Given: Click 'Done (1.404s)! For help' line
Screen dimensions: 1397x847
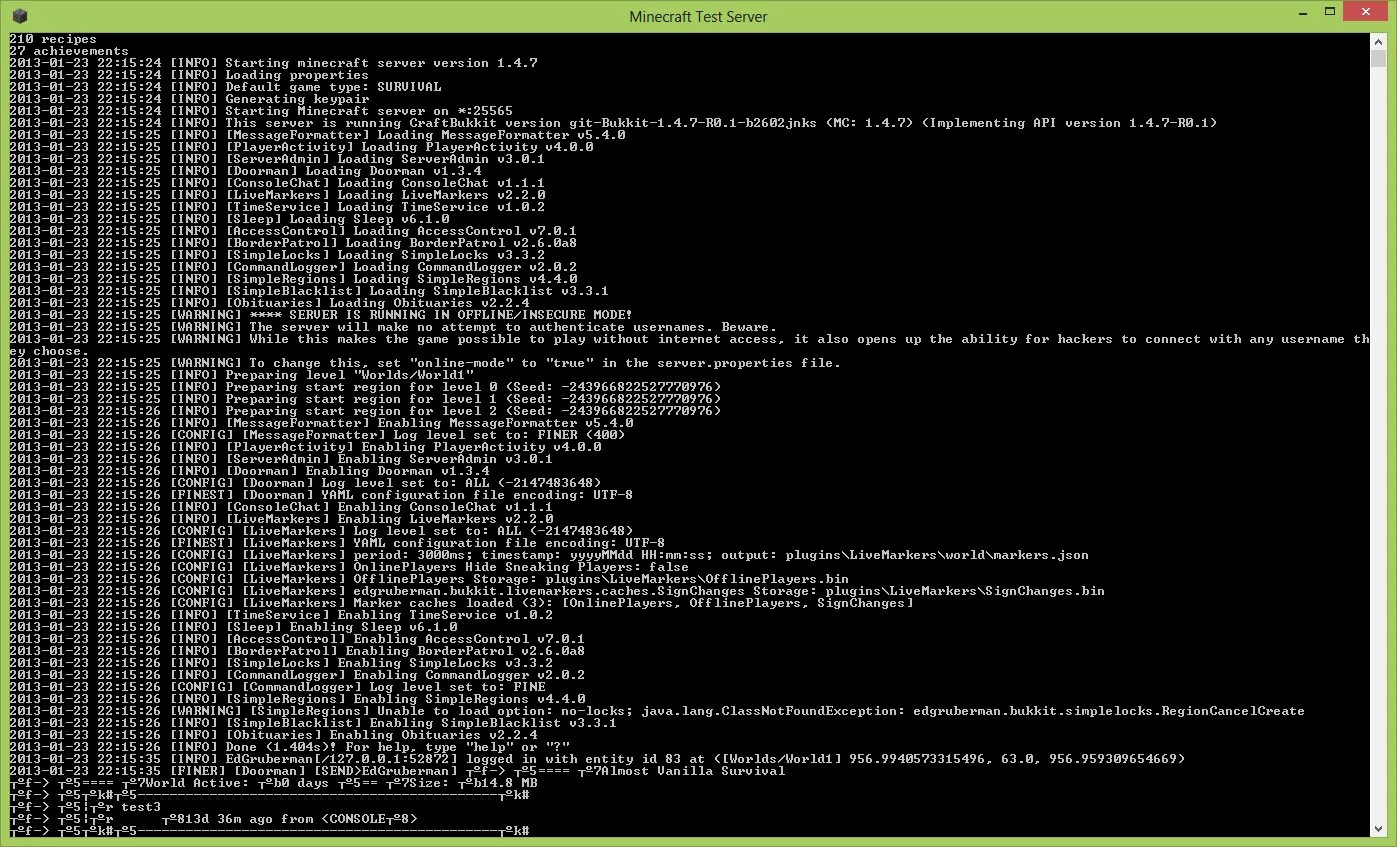Looking at the screenshot, I should click(290, 747).
